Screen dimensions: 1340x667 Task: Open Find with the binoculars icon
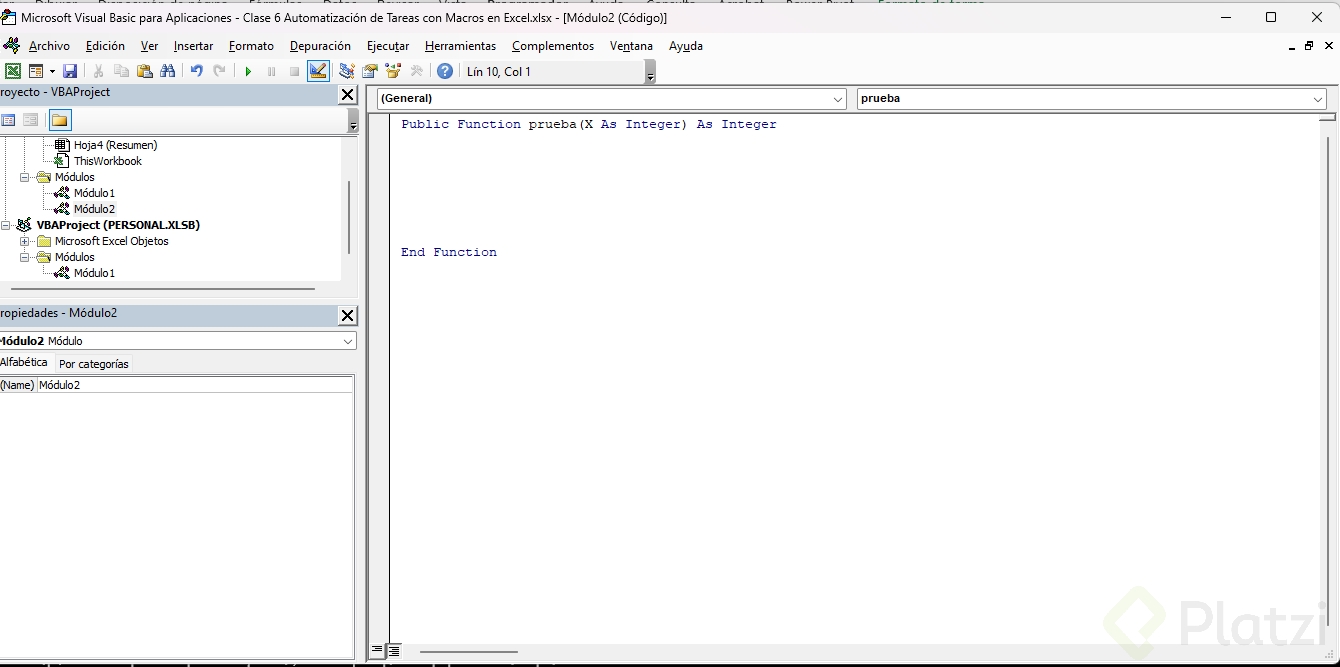[168, 71]
